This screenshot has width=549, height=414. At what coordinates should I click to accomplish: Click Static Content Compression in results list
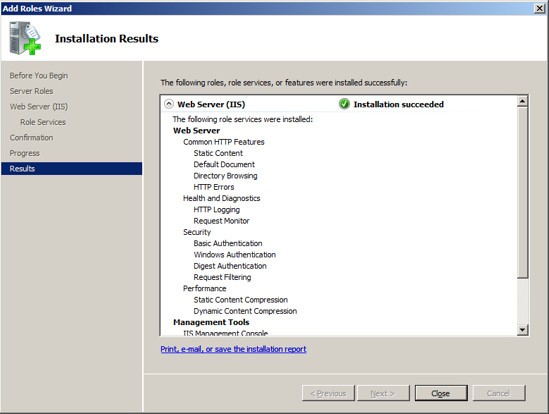pyautogui.click(x=241, y=300)
